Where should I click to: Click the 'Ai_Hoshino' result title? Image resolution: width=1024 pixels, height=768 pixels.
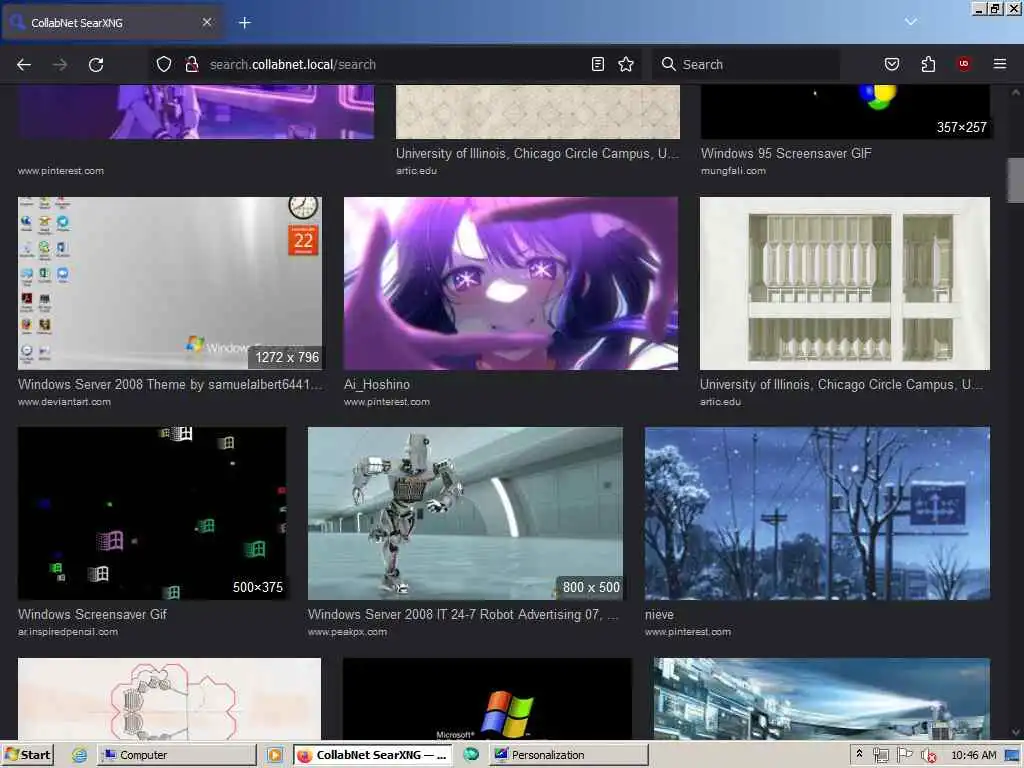point(377,385)
